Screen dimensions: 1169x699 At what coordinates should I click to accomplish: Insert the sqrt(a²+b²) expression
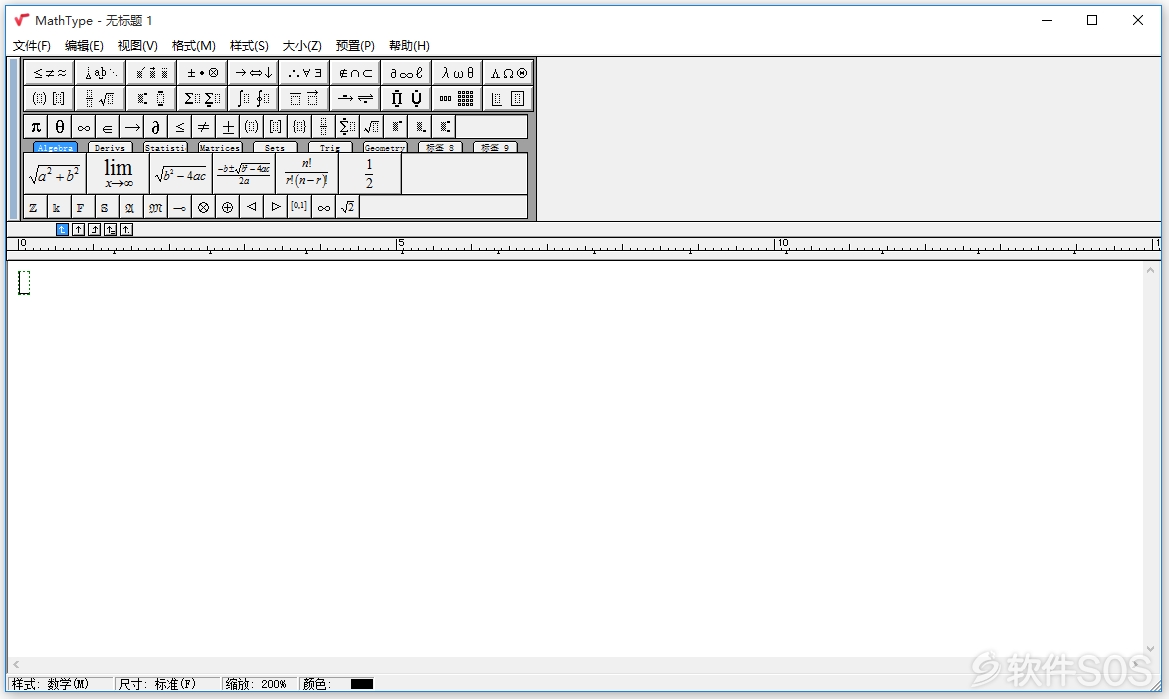coord(54,174)
